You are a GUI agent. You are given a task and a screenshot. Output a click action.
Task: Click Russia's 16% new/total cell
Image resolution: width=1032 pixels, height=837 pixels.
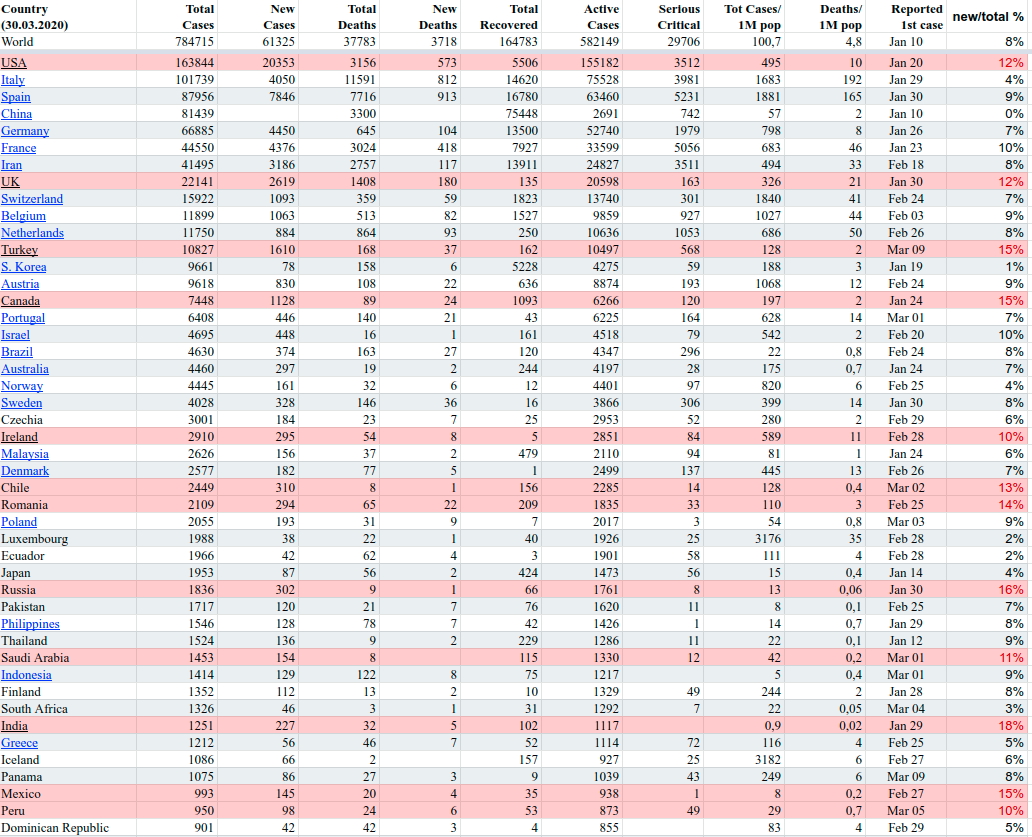(x=1011, y=590)
